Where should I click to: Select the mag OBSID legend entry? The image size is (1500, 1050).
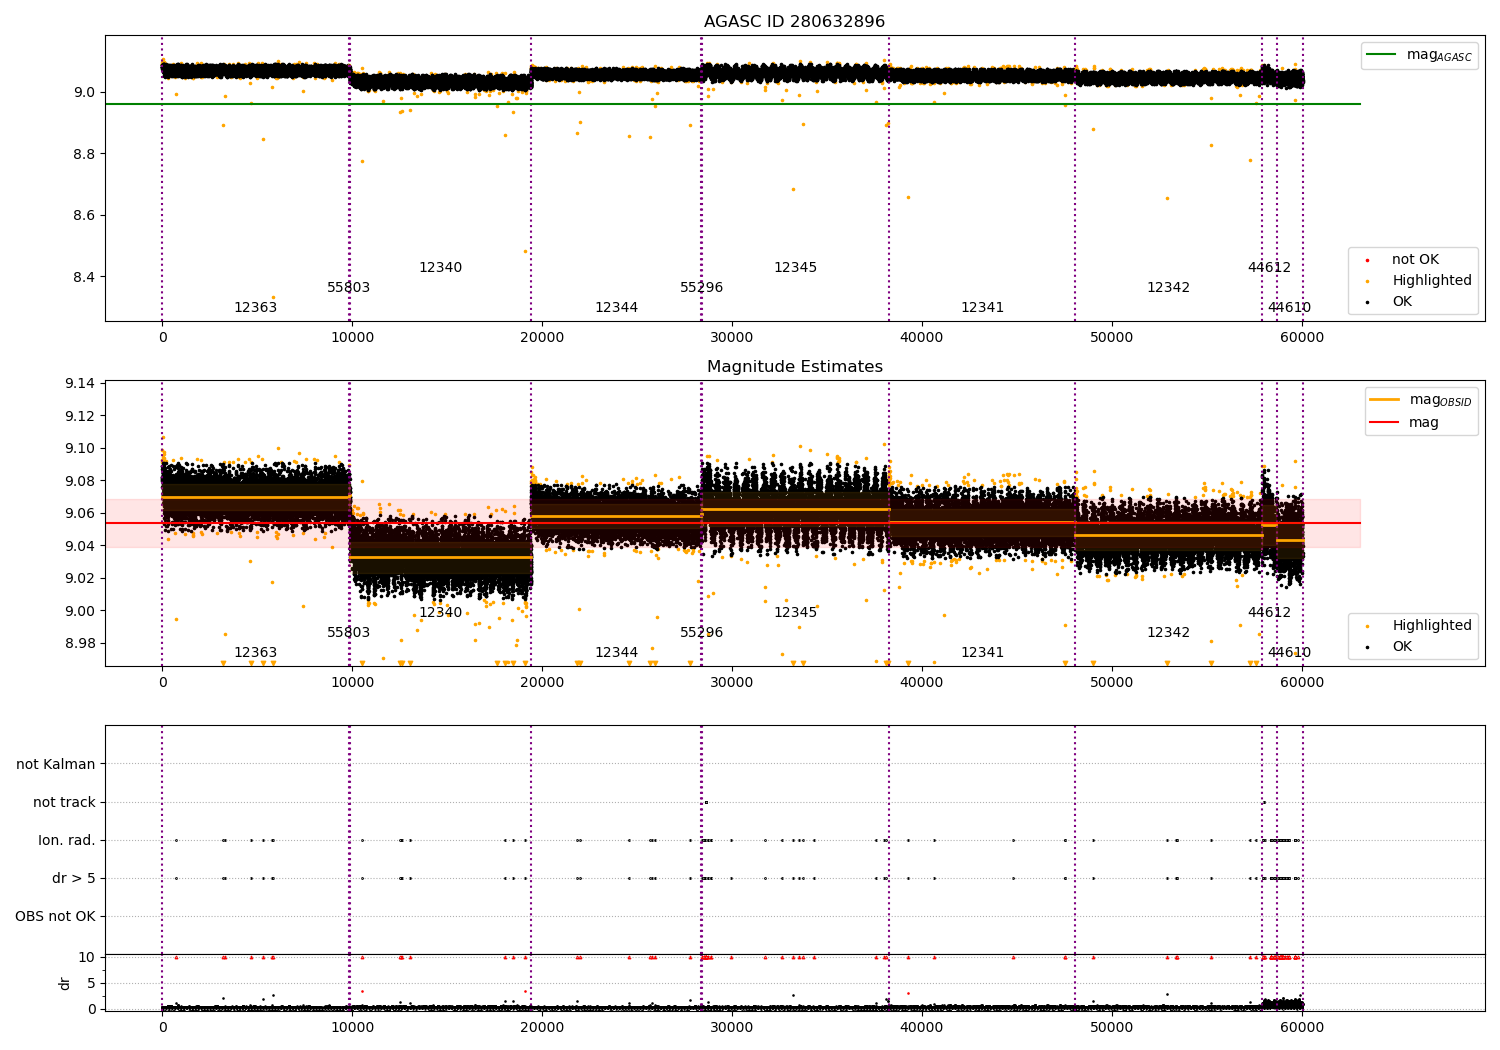coord(1420,400)
